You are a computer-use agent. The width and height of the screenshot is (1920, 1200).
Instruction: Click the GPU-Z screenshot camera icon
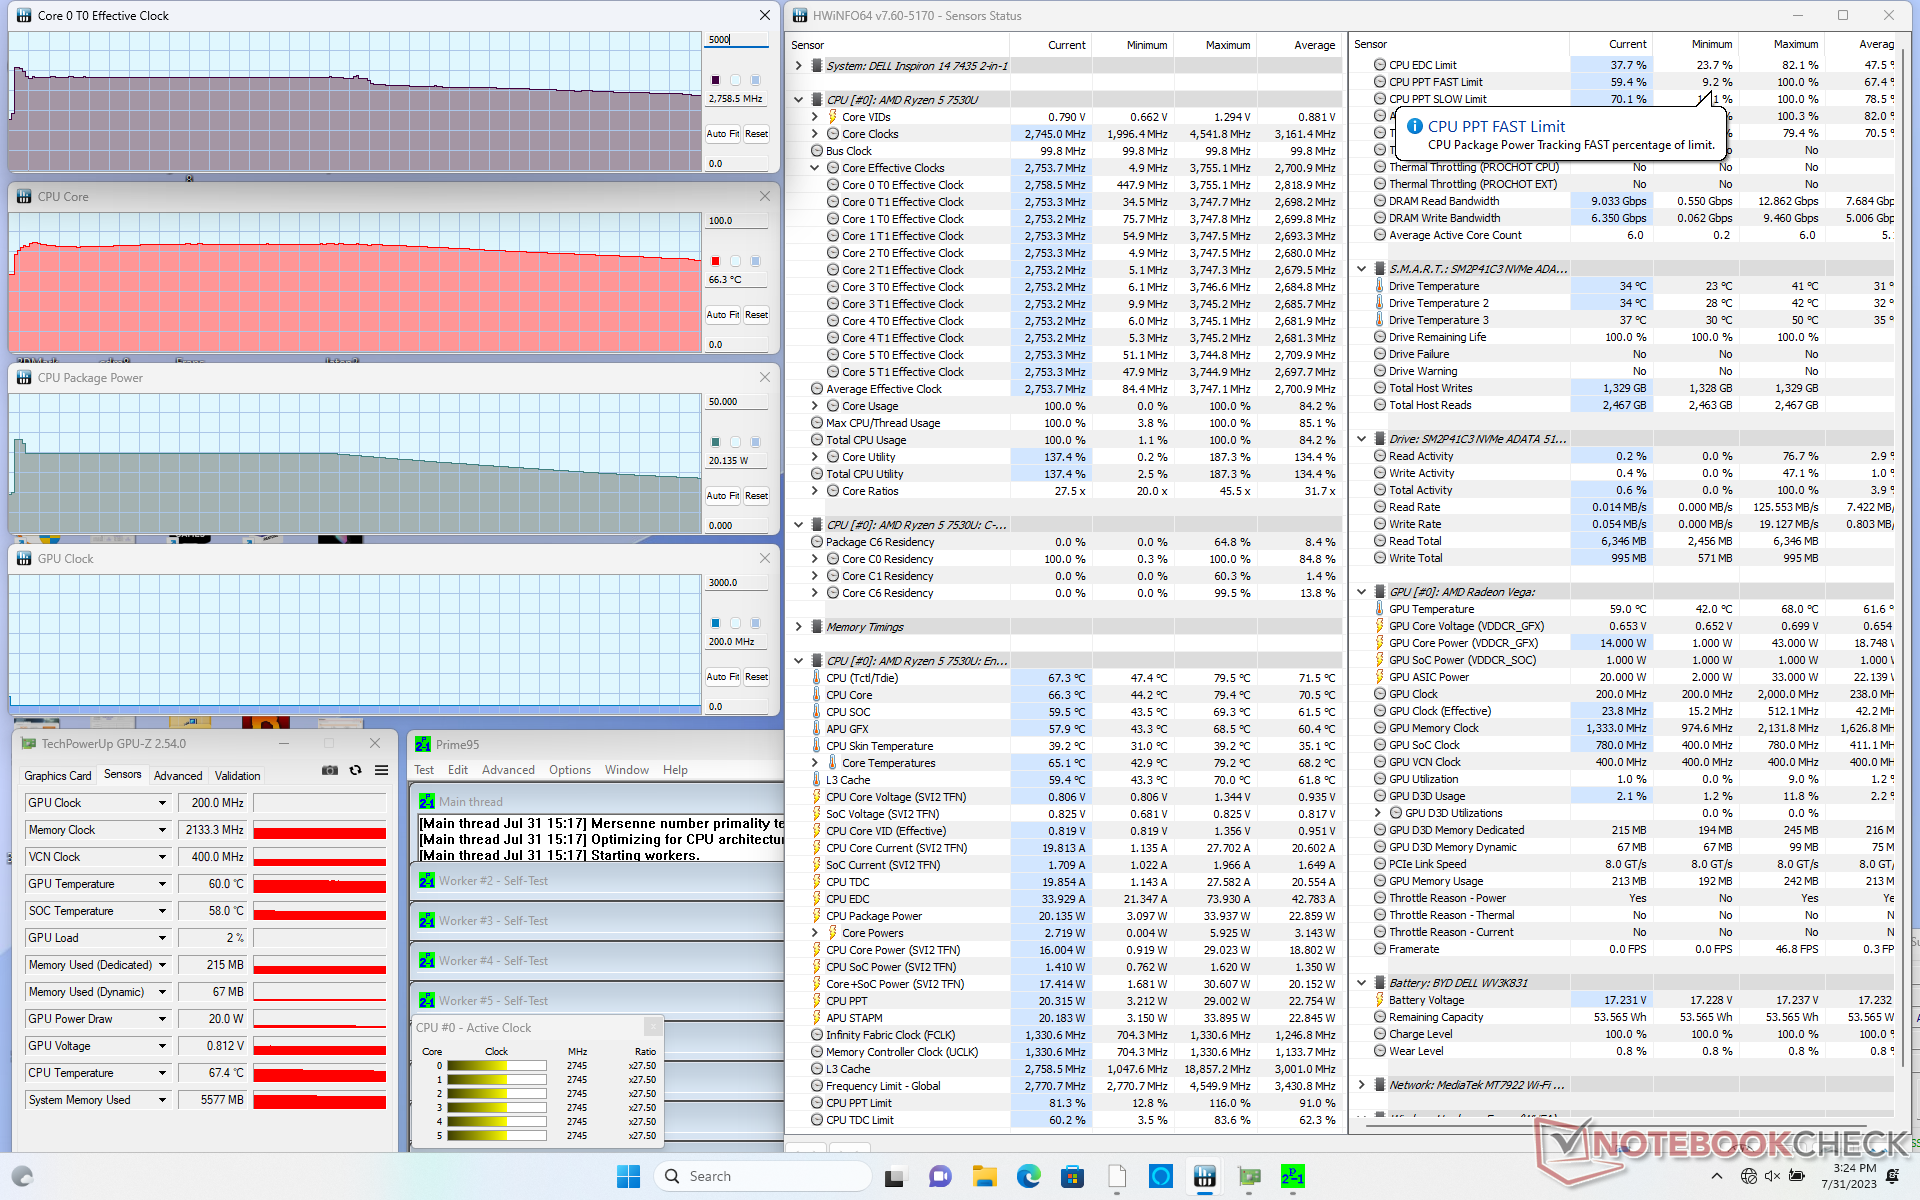[x=329, y=770]
